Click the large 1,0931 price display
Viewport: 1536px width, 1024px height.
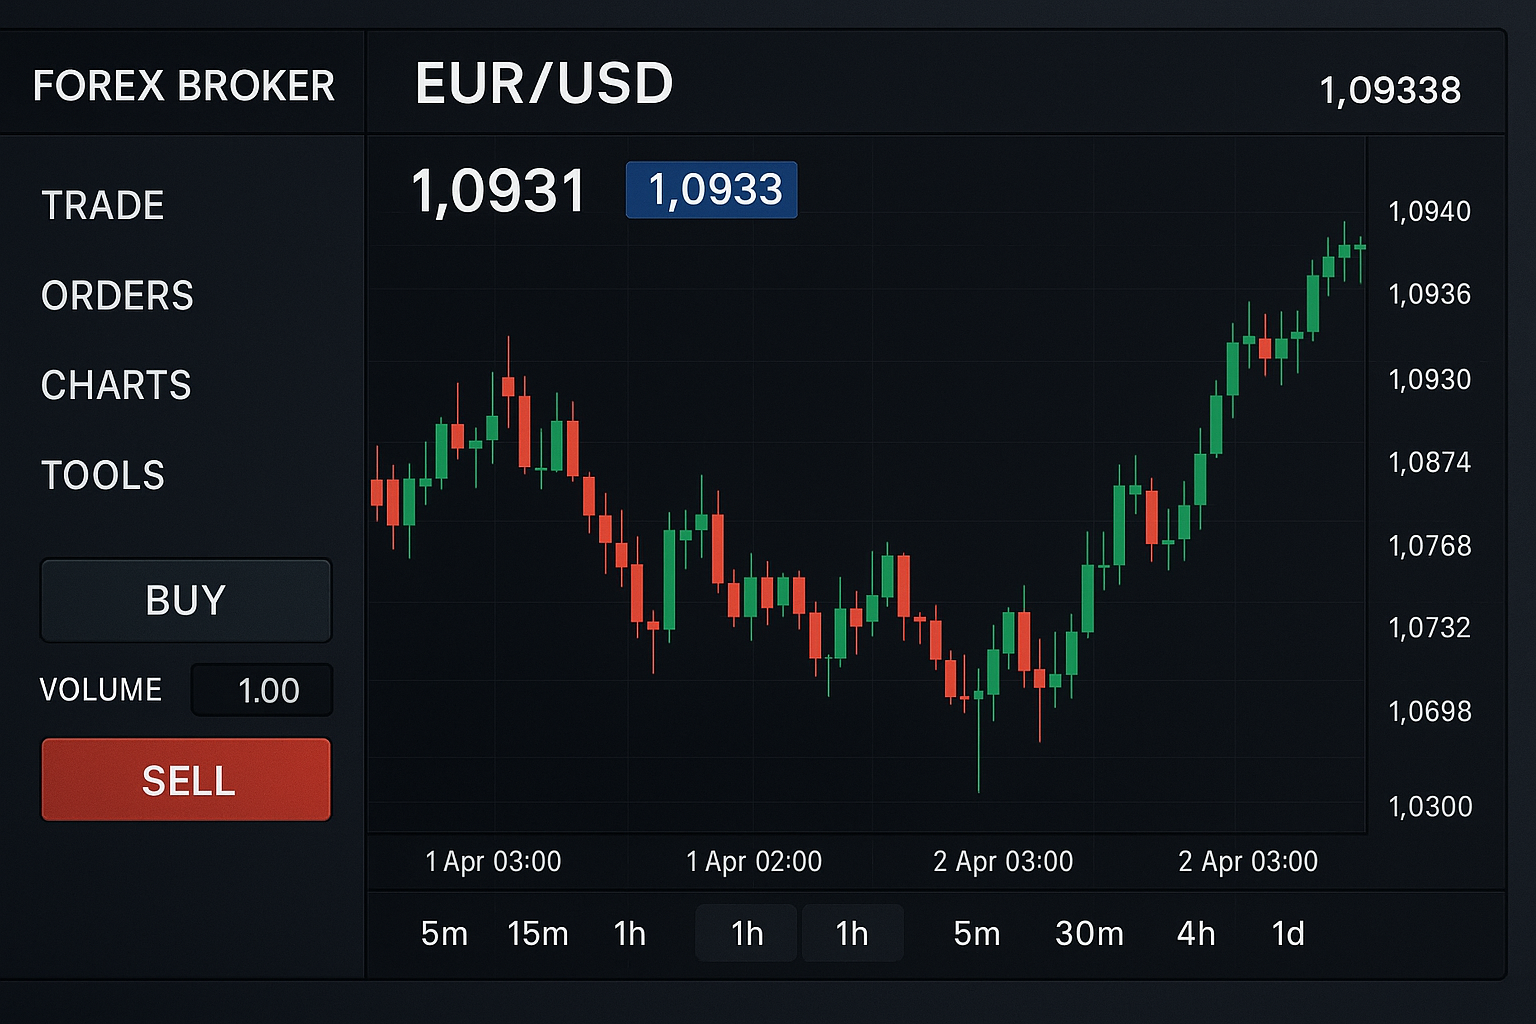(498, 191)
